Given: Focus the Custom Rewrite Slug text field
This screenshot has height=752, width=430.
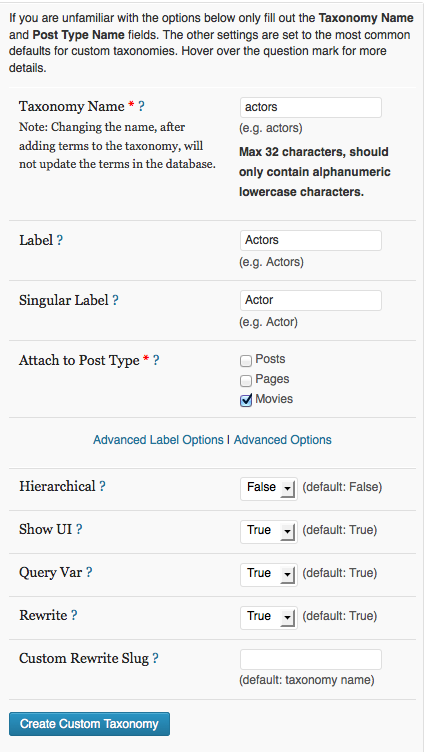Looking at the screenshot, I should (311, 659).
